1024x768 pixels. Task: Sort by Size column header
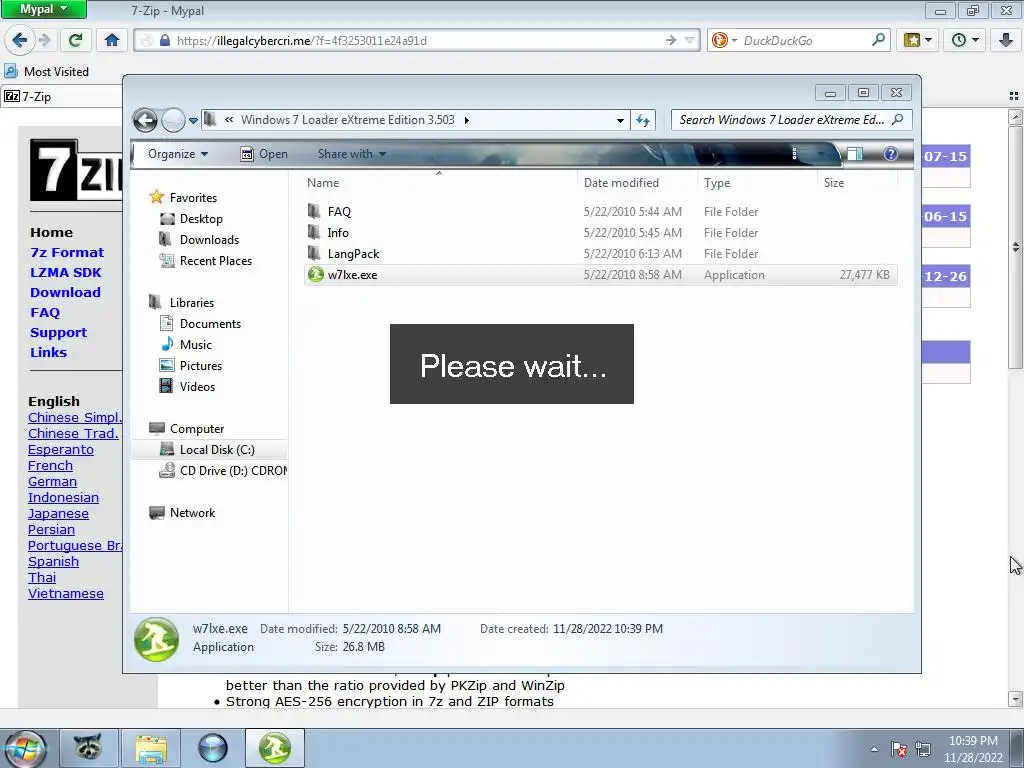857,183
